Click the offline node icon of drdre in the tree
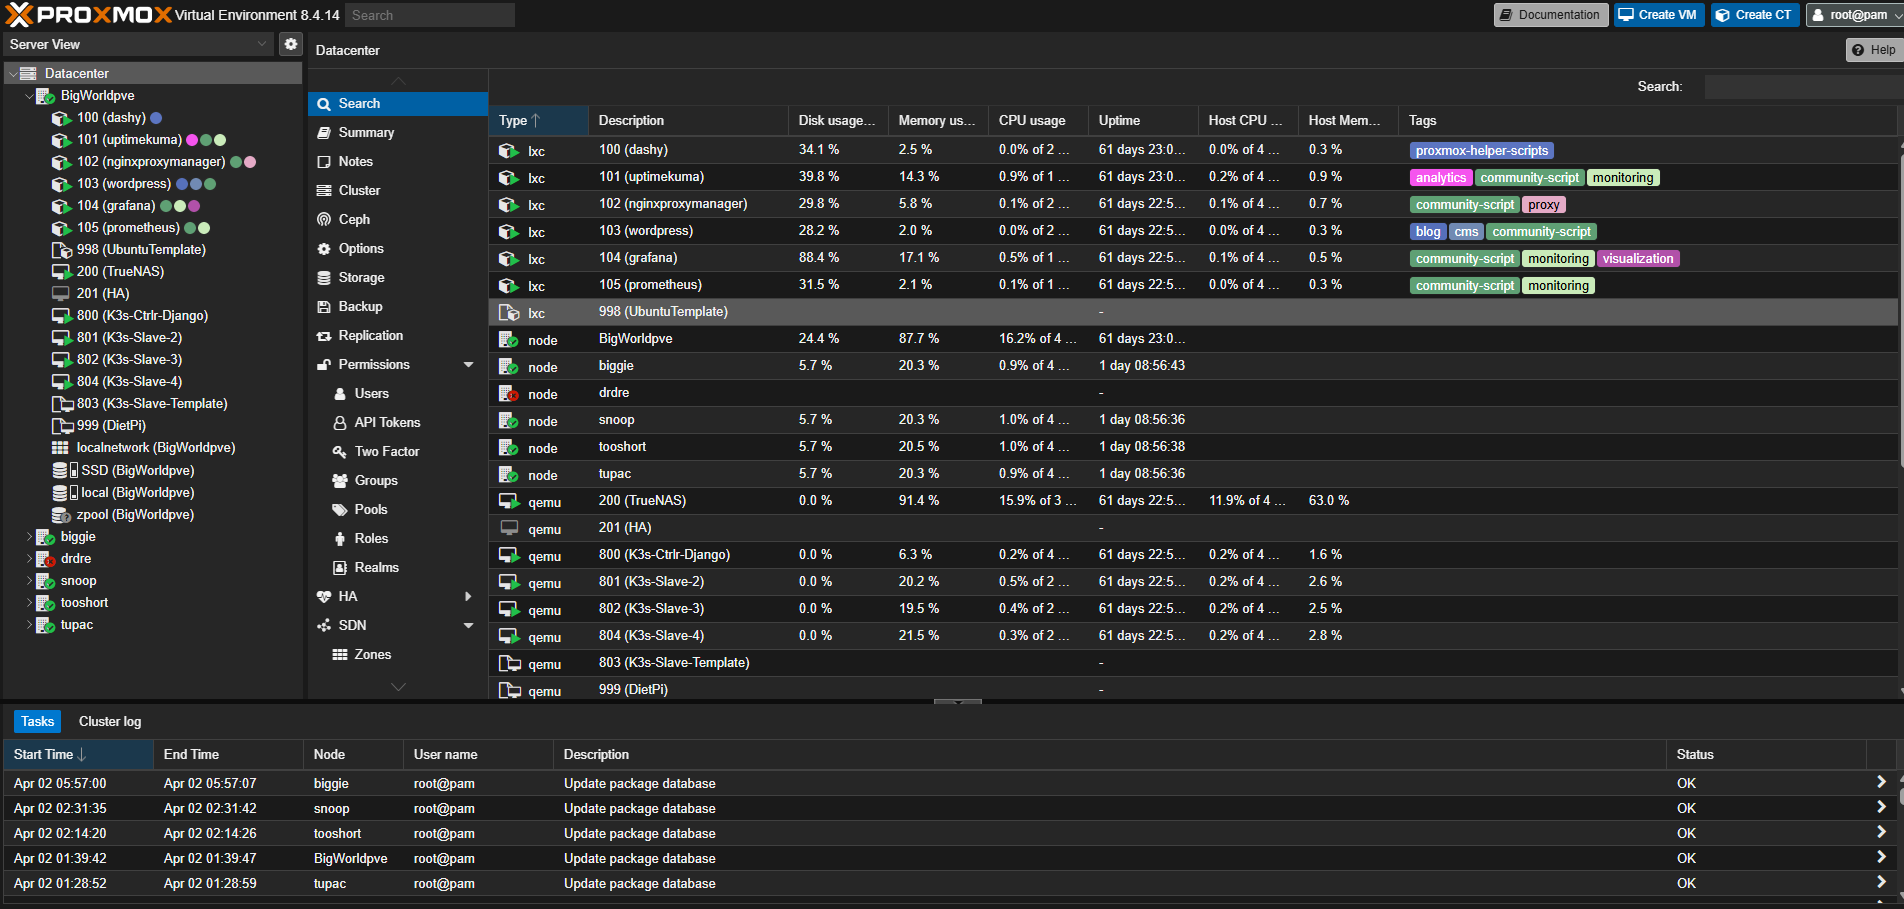Screen dimensions: 1904x909 coord(45,559)
